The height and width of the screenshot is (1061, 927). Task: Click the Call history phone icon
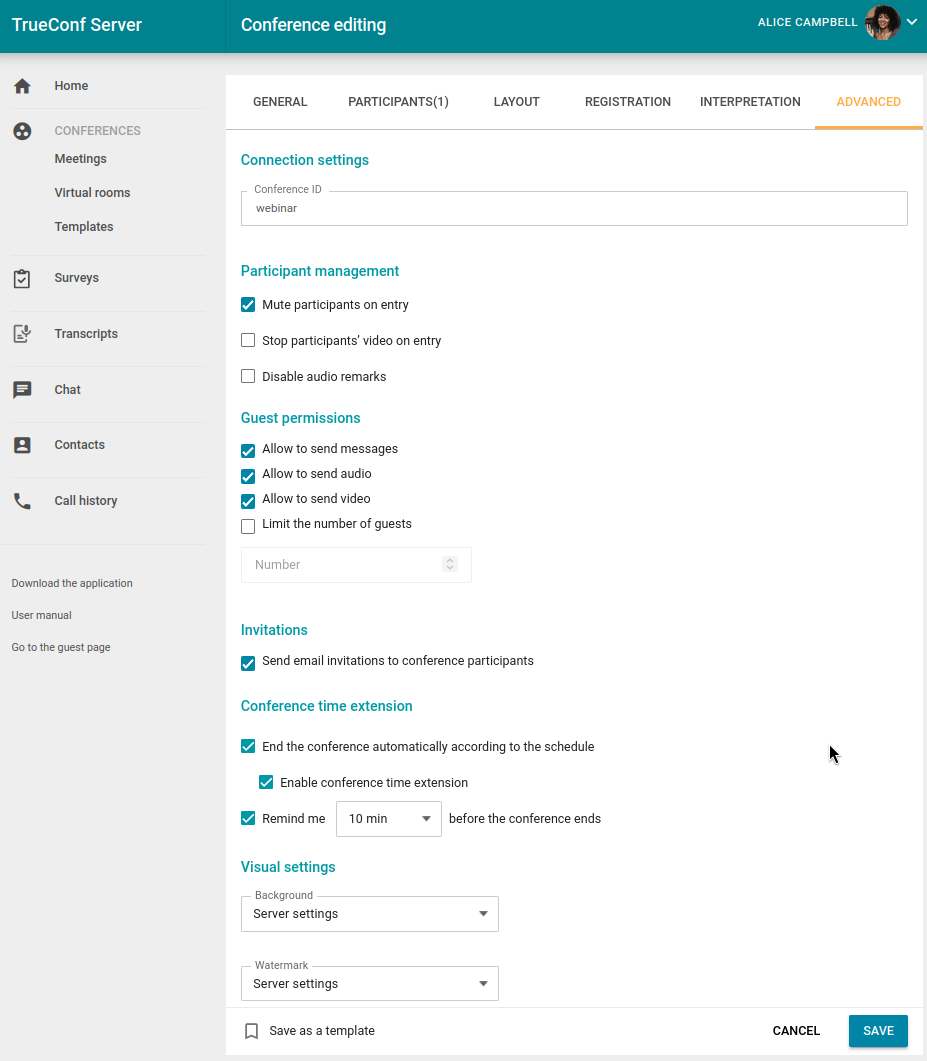[x=22, y=501]
